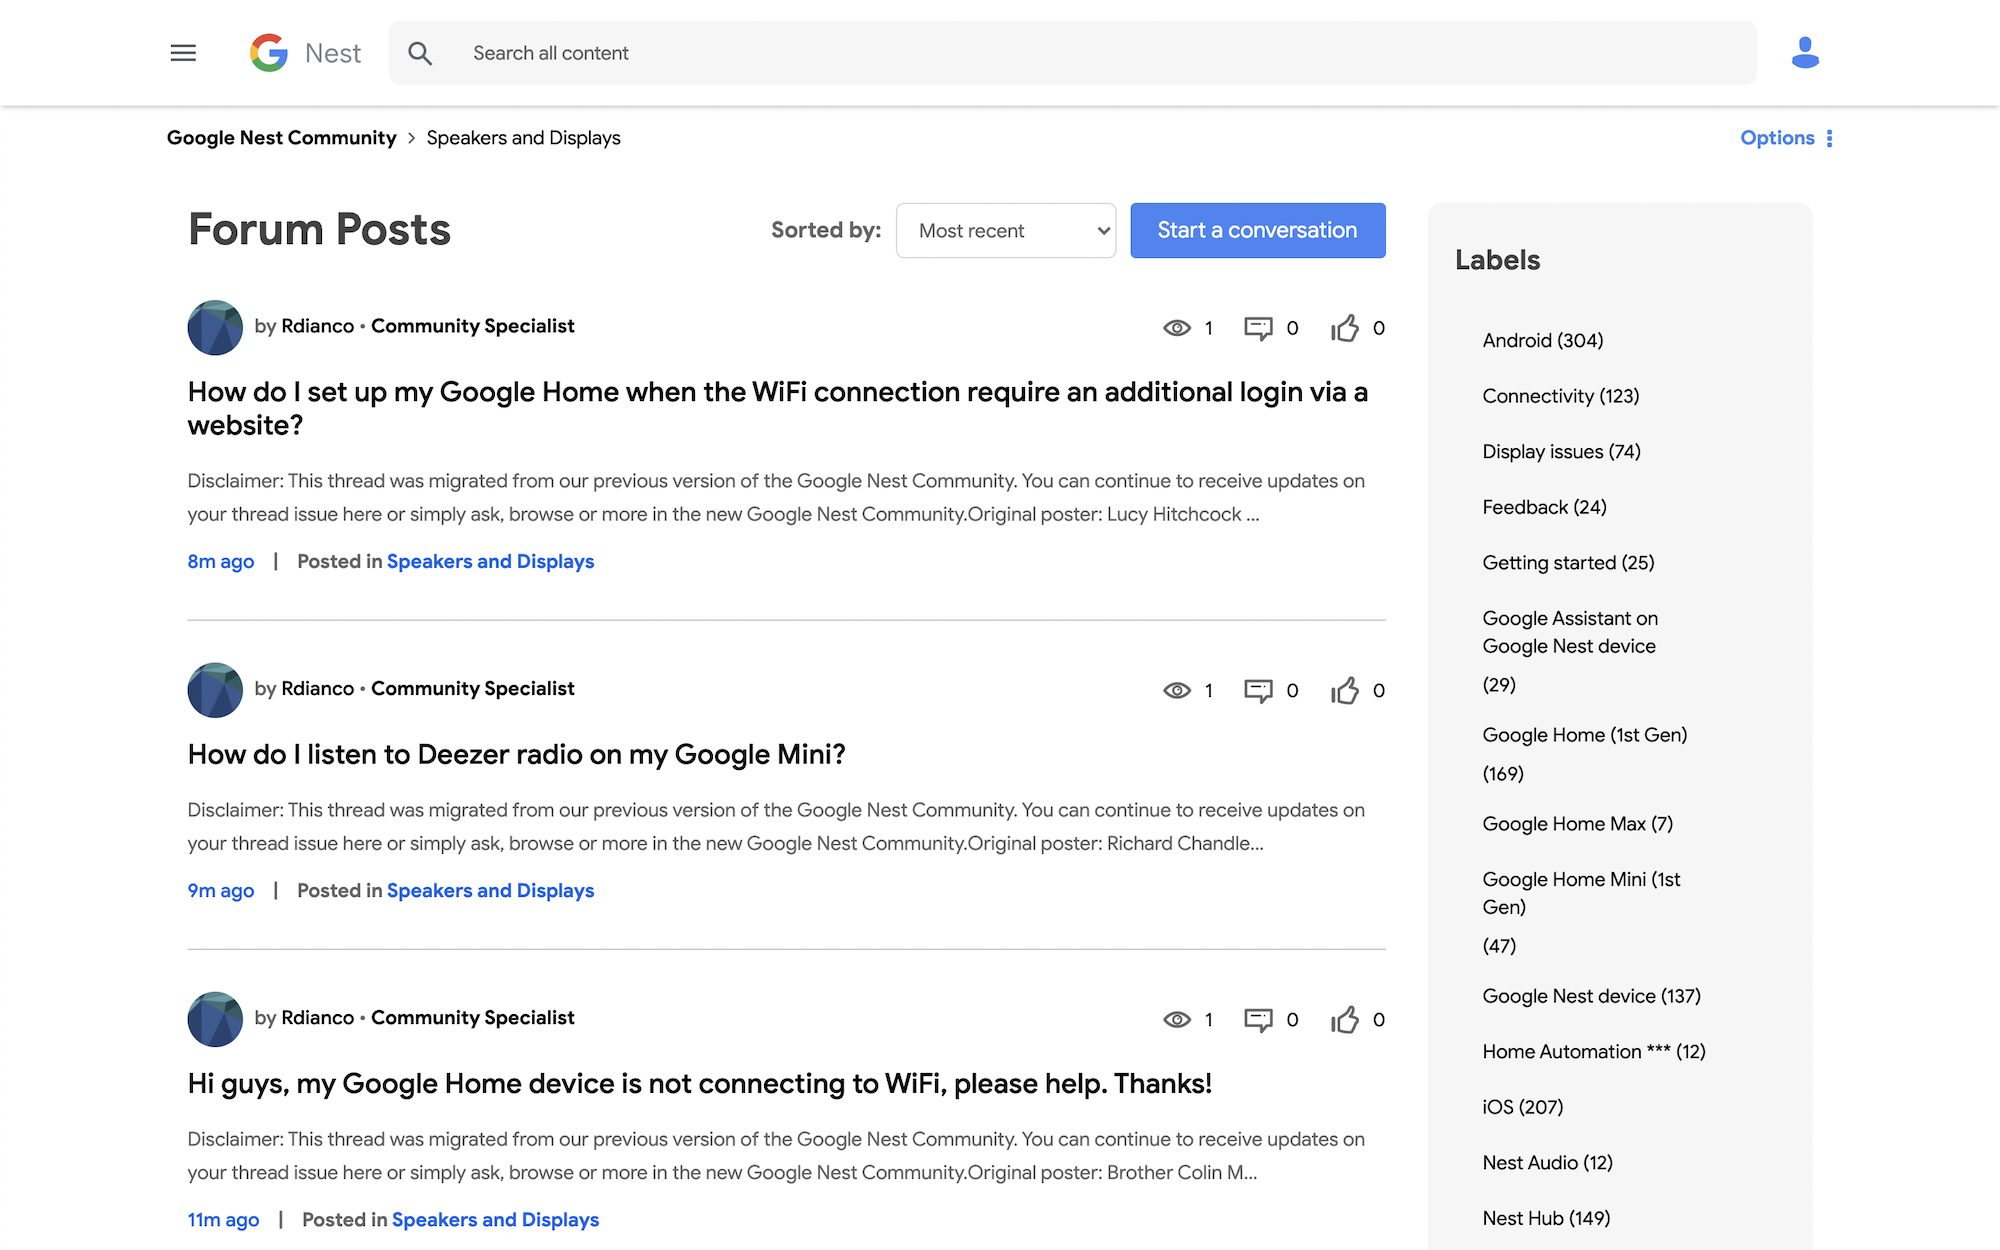Image resolution: width=2000 pixels, height=1250 pixels.
Task: Open the Connectivity label
Action: pos(1560,396)
